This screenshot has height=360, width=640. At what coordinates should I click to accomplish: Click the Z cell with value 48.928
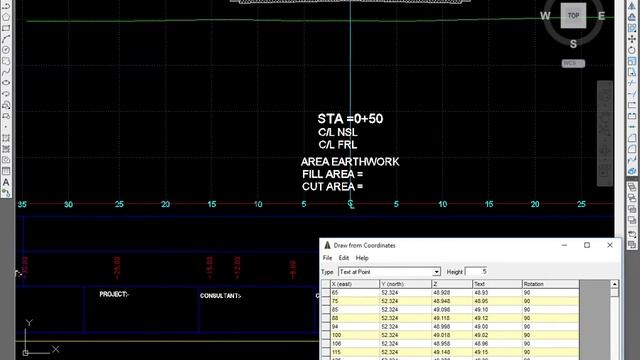[x=452, y=293]
